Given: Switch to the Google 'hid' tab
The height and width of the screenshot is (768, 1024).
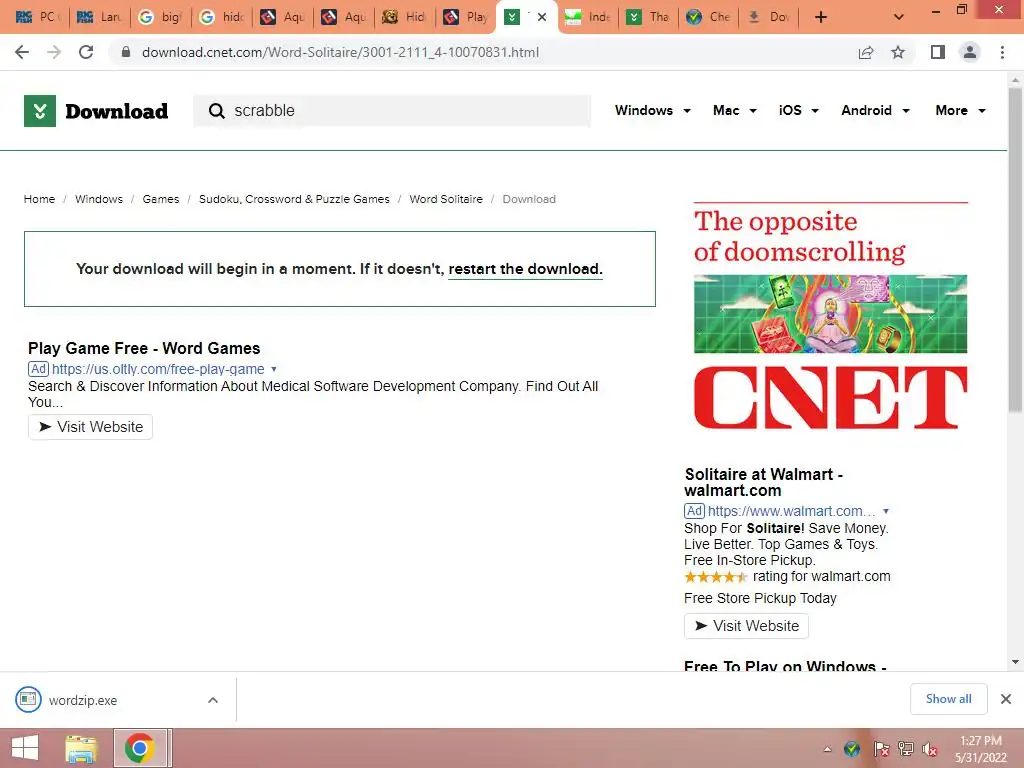Looking at the screenshot, I should [x=222, y=17].
